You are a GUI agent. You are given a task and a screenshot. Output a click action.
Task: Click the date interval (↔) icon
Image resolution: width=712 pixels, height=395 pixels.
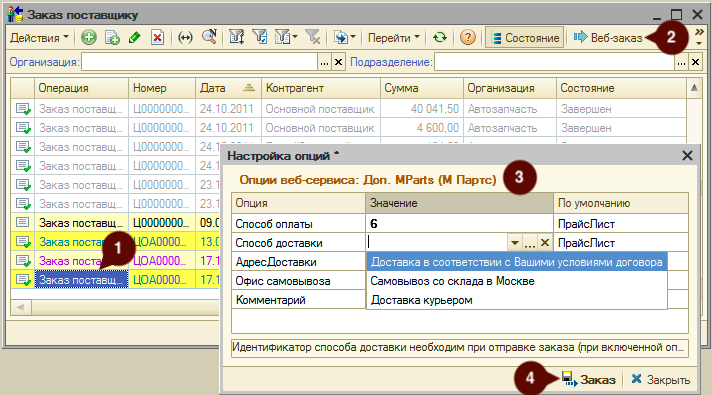point(185,38)
